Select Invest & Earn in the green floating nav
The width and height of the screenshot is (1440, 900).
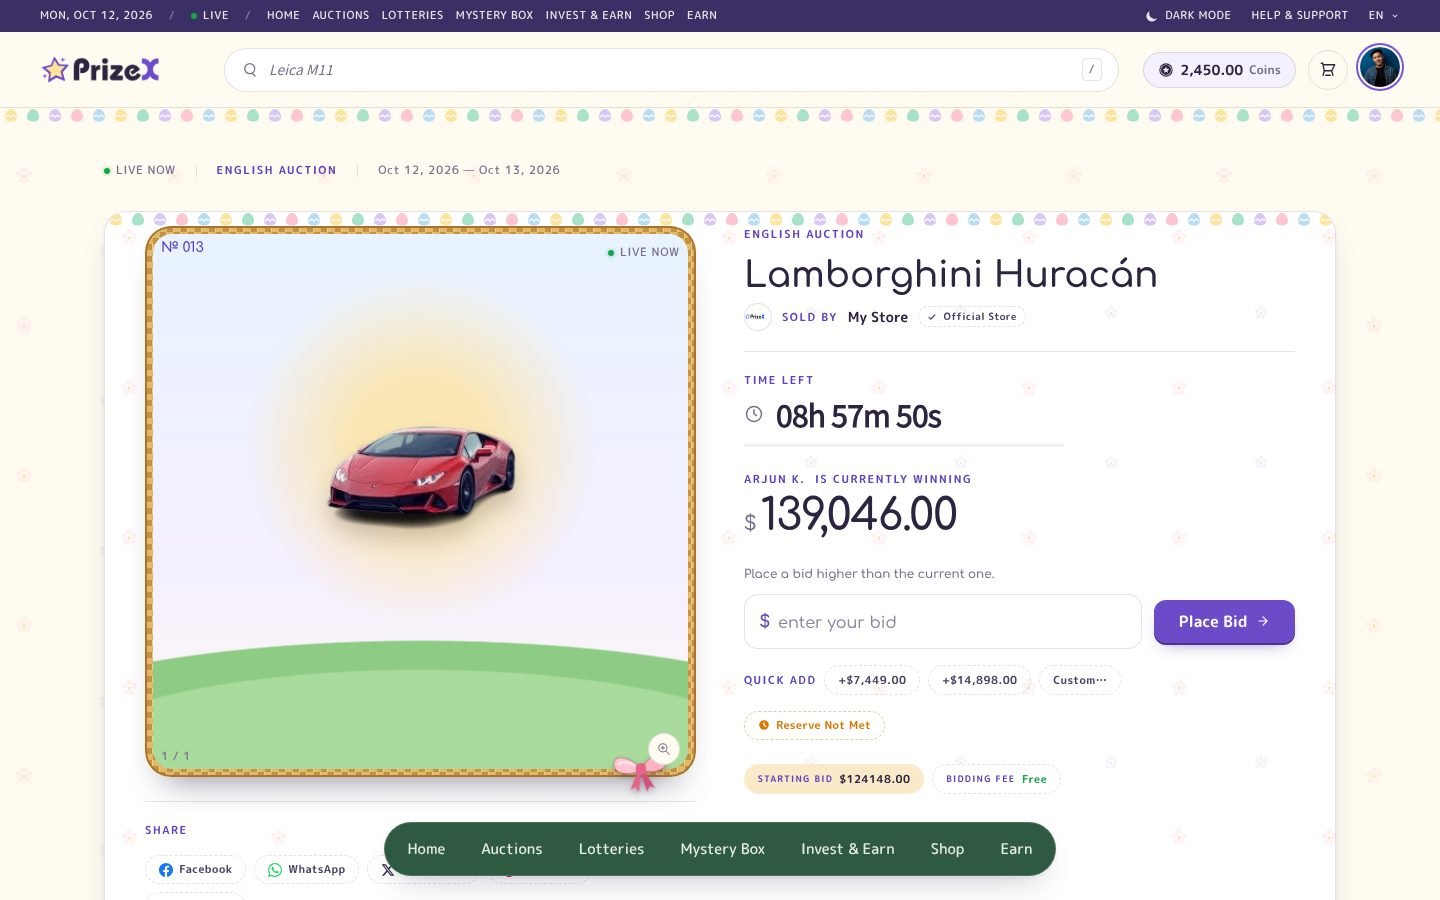click(848, 849)
